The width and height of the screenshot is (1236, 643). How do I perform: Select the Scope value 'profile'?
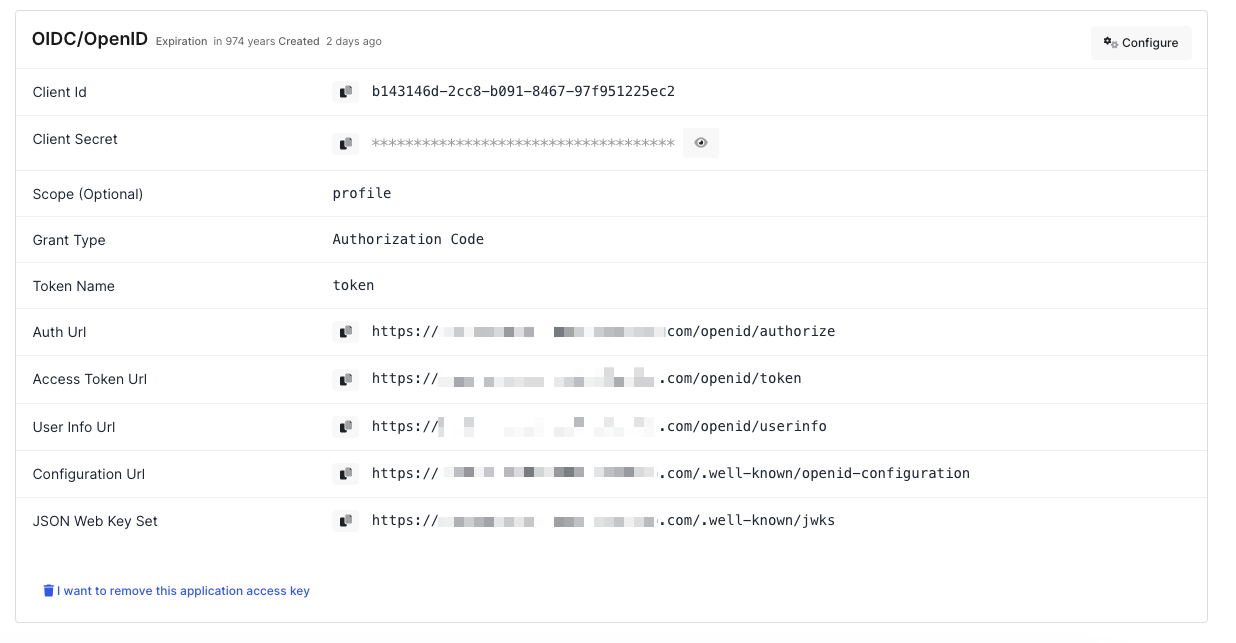tap(362, 192)
